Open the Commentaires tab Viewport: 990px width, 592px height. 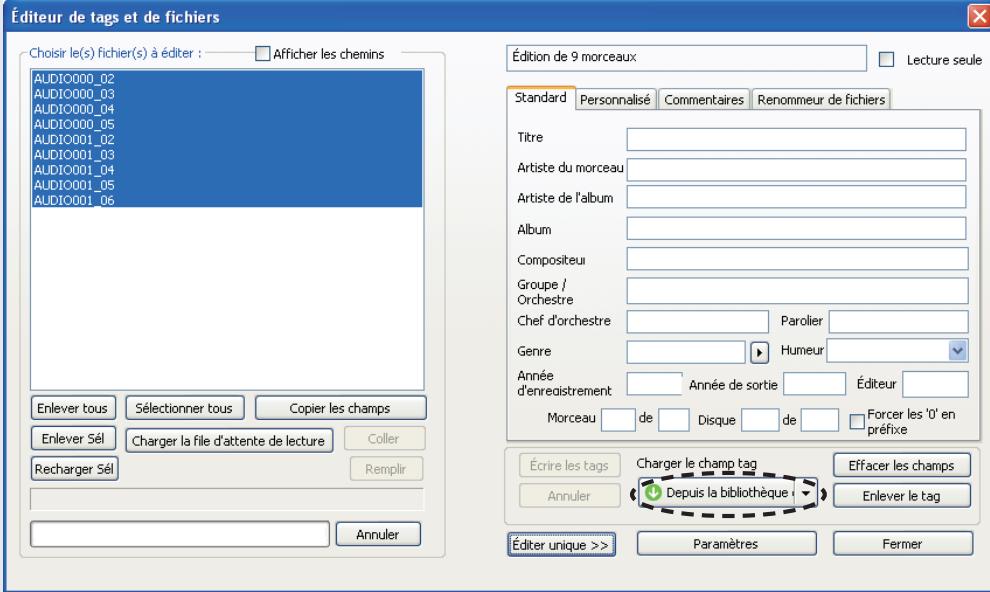click(704, 100)
